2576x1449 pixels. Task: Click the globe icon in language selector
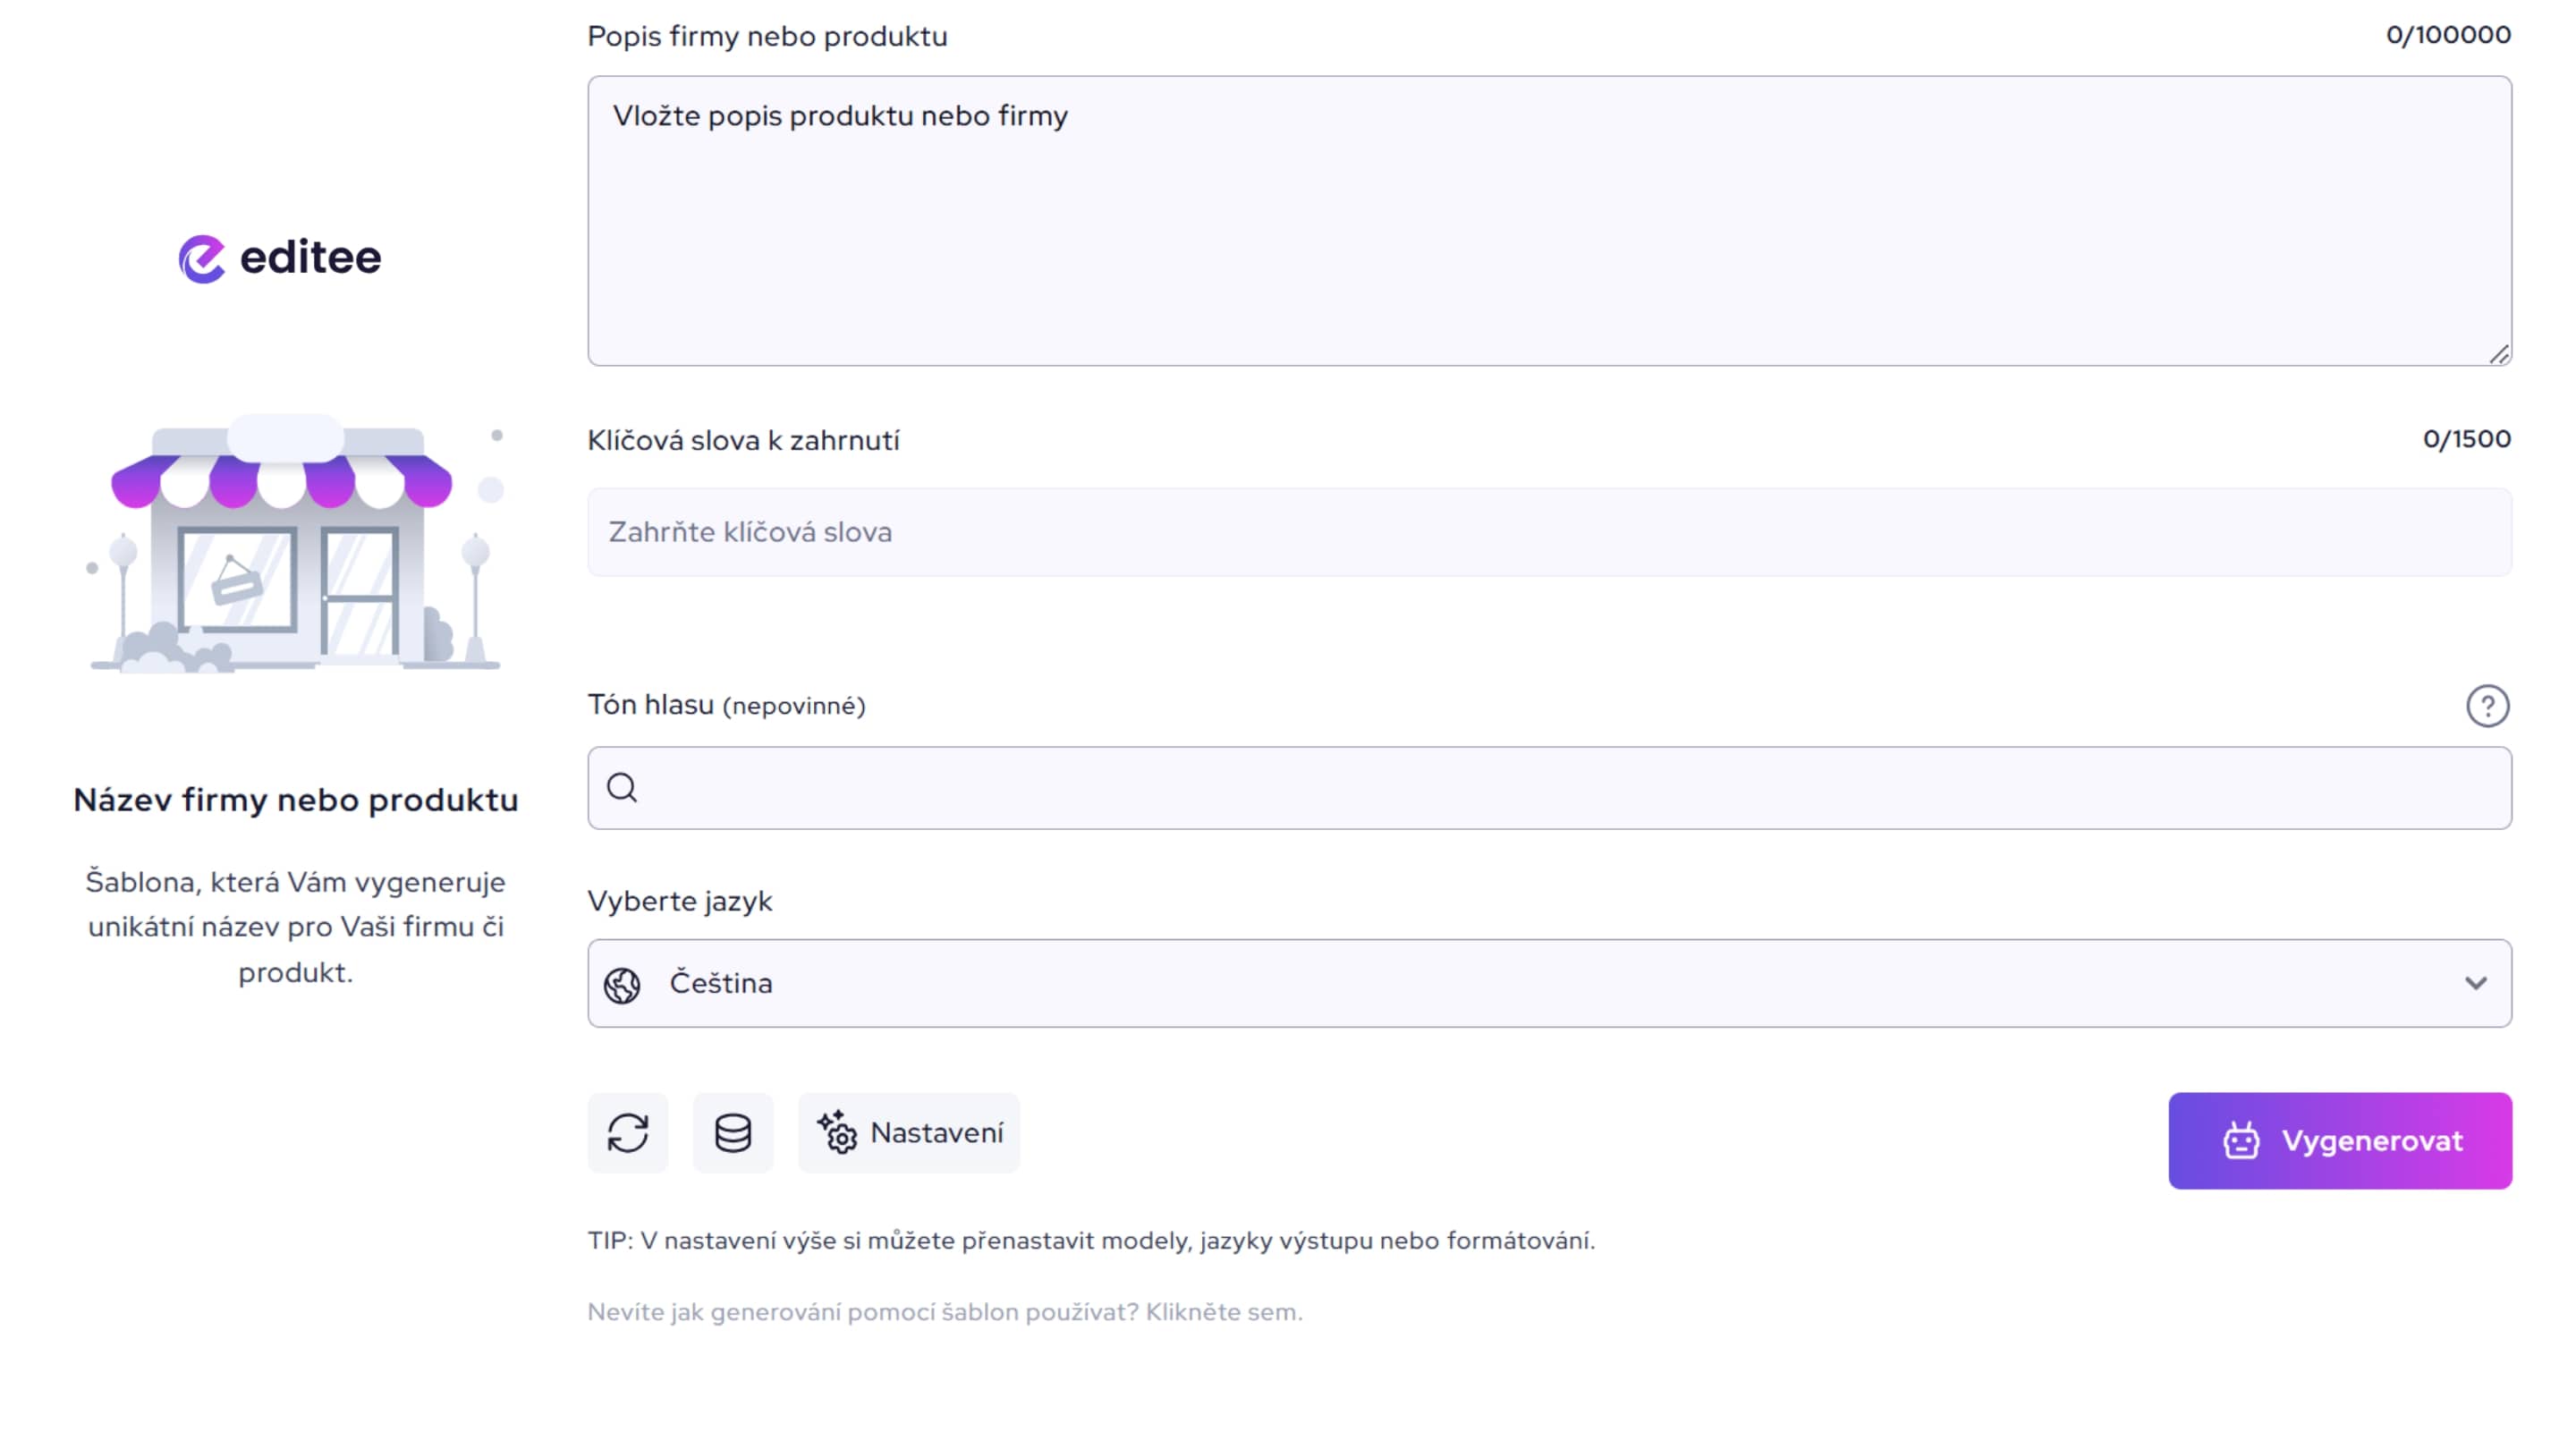coord(622,985)
